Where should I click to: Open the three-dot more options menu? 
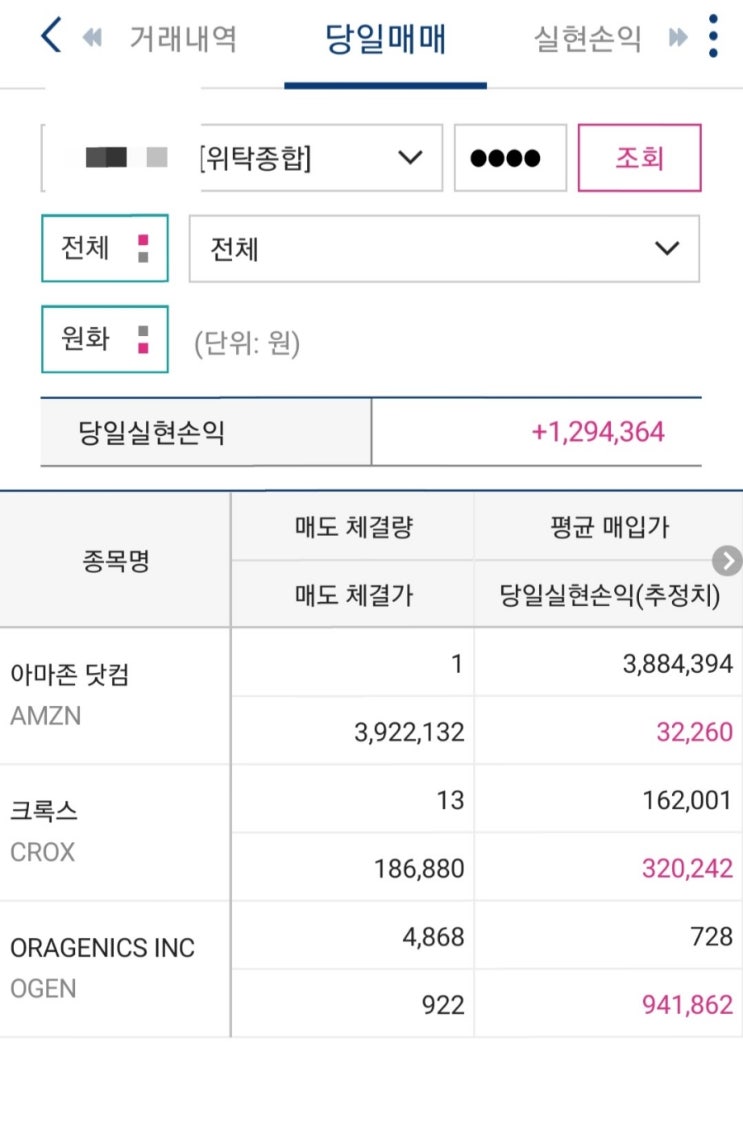tap(713, 37)
